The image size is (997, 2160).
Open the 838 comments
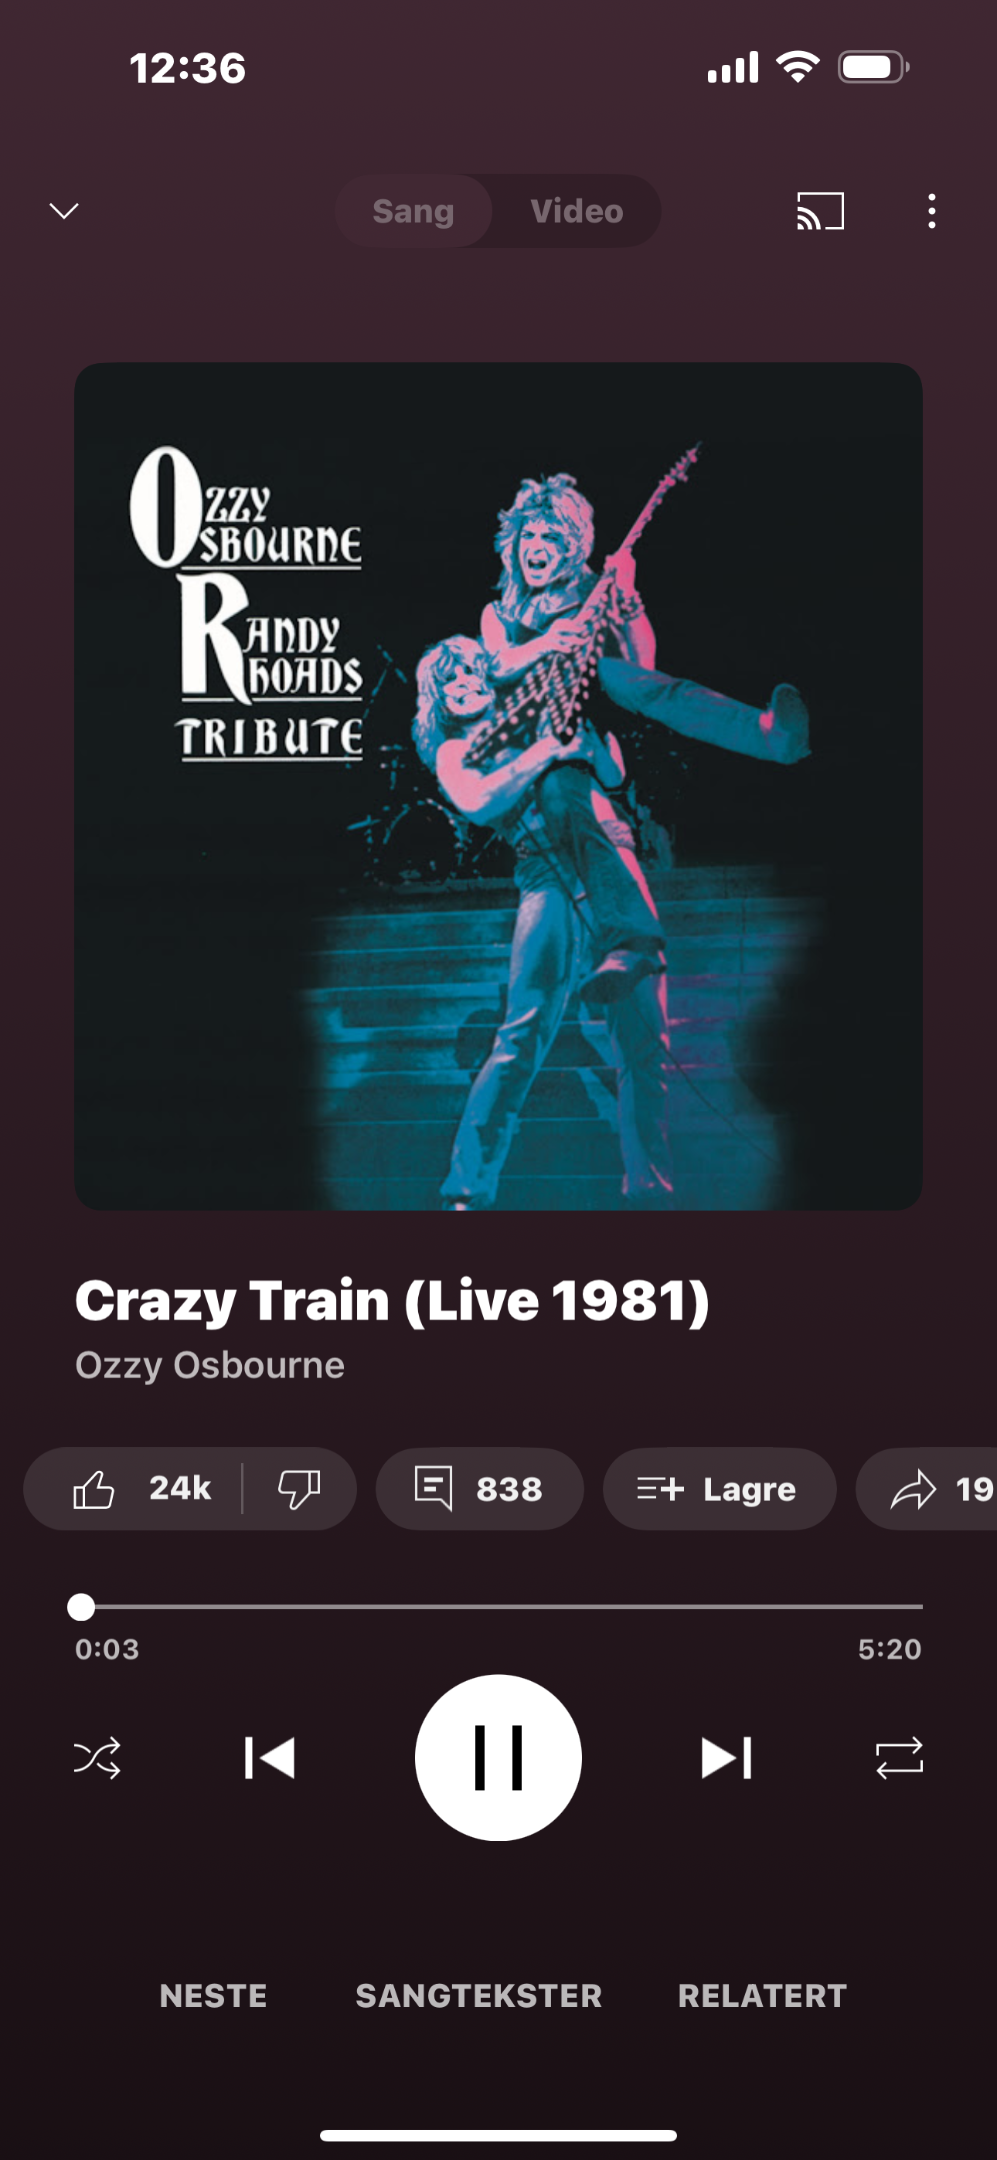click(x=479, y=1489)
